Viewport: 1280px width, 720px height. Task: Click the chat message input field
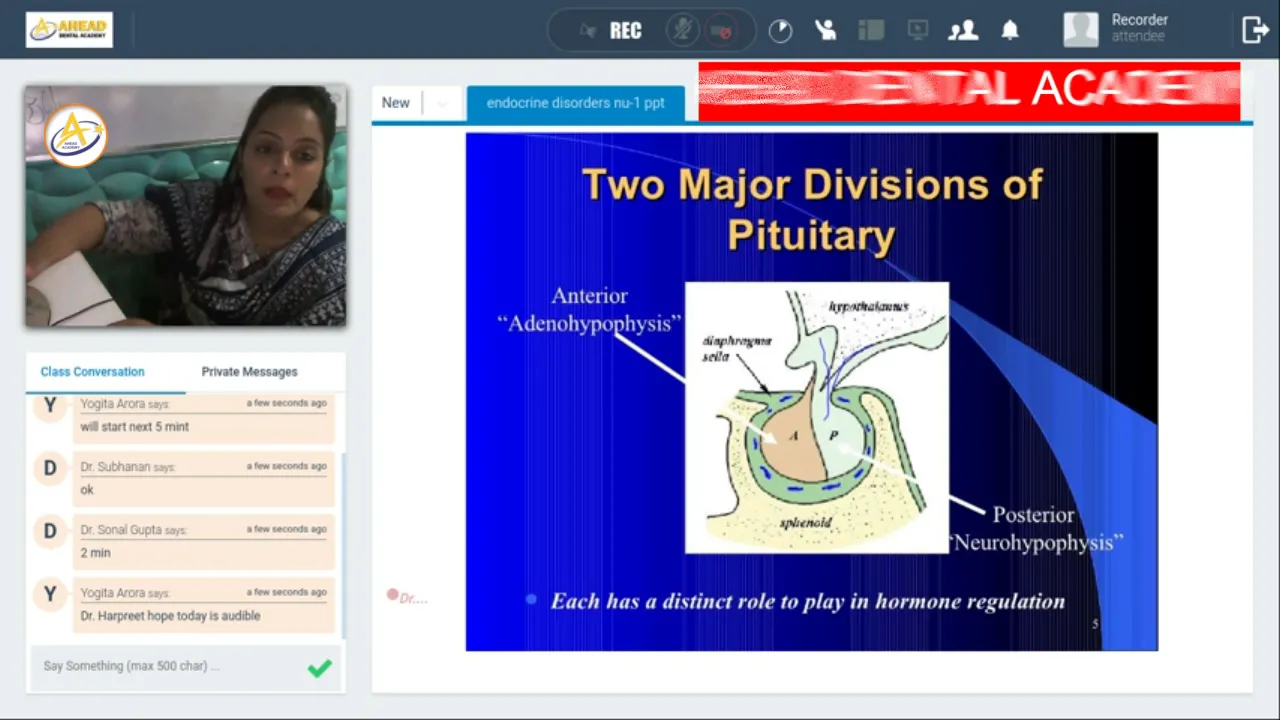pyautogui.click(x=170, y=666)
